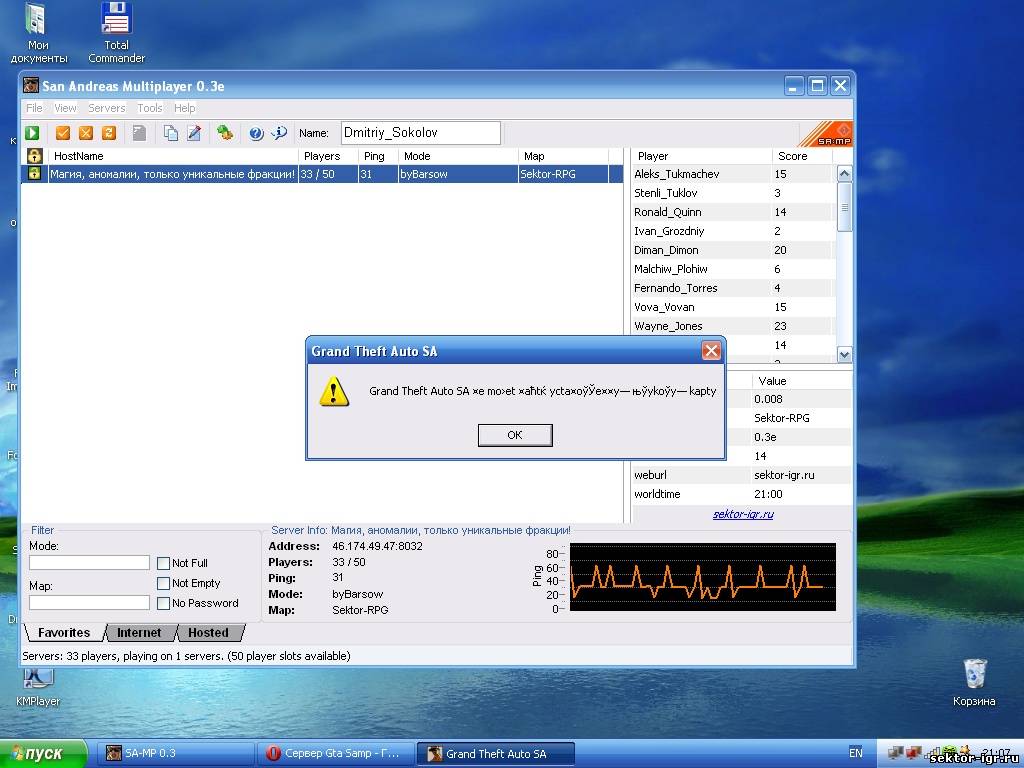Switch to the SA-MP 0.3 taskbar button

click(175, 754)
